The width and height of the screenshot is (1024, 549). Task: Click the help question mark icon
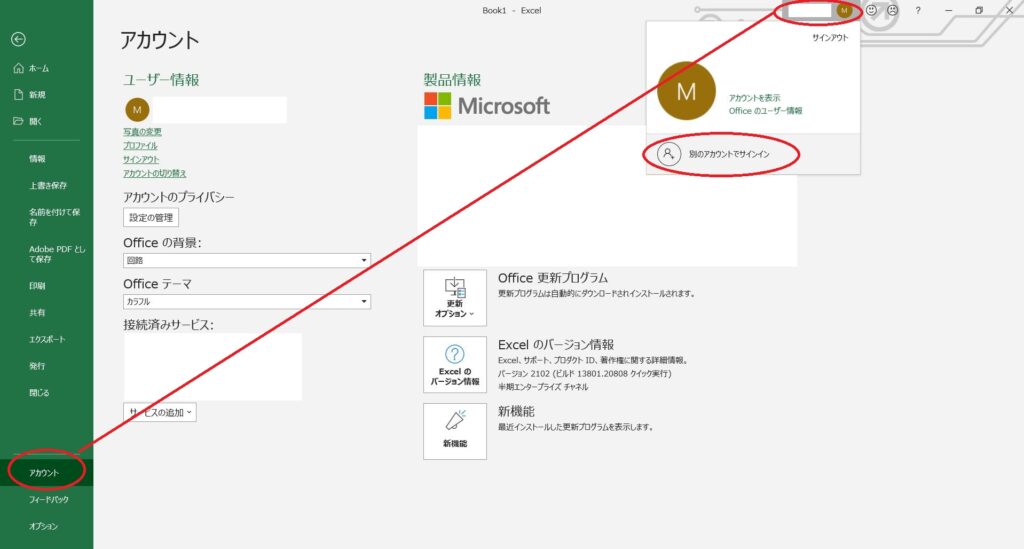point(918,10)
